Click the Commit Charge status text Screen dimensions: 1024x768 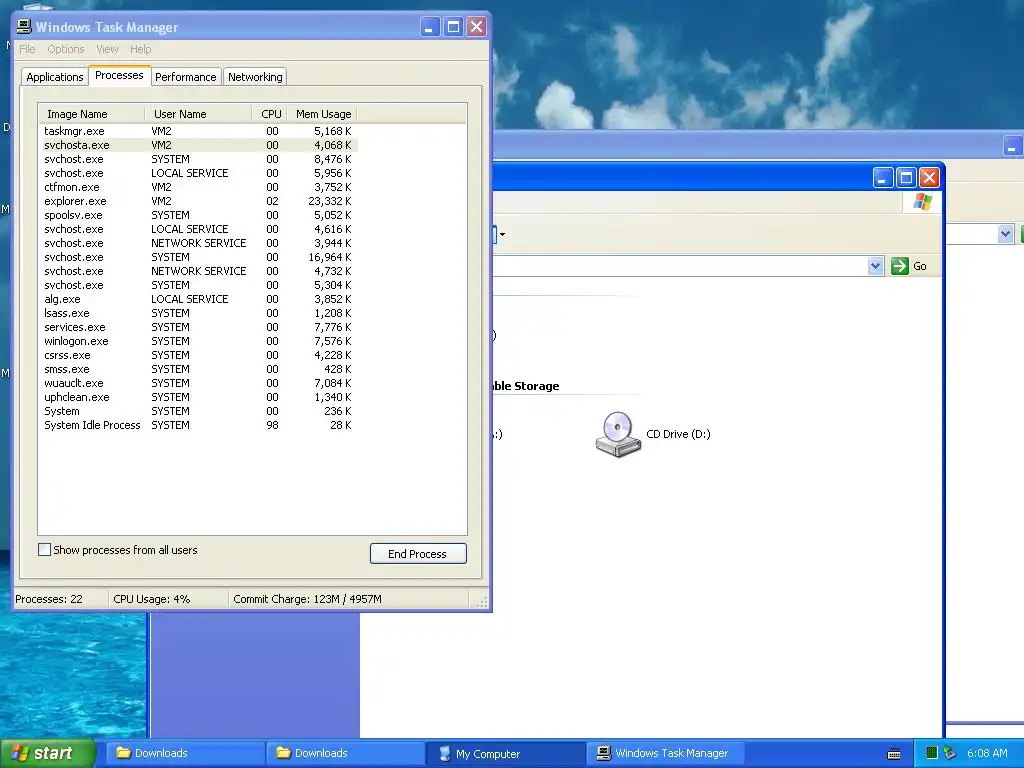[x=308, y=599]
